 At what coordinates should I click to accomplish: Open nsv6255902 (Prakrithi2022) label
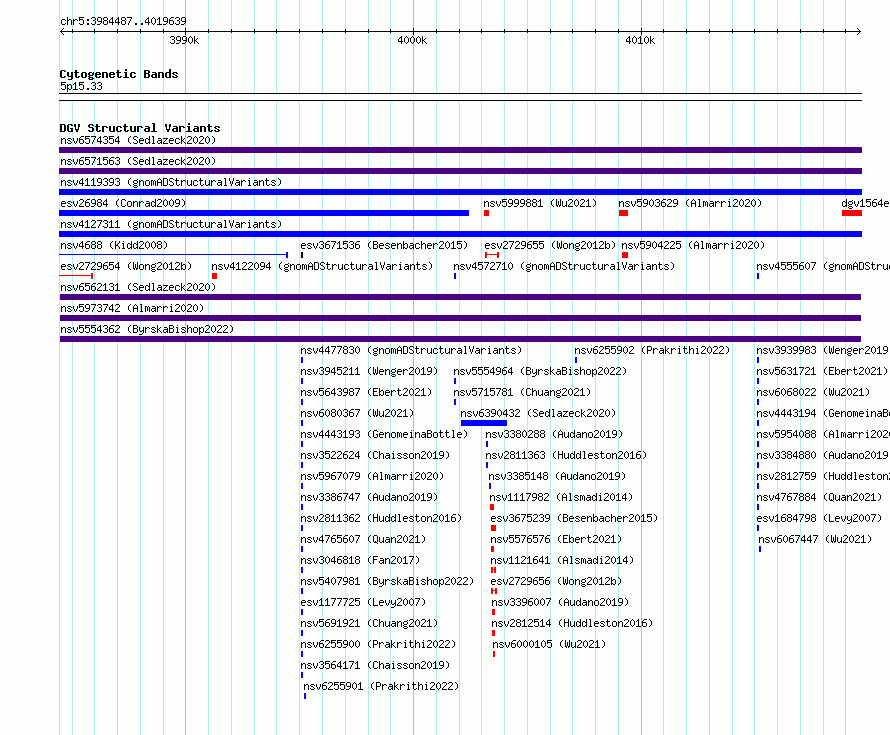(652, 350)
